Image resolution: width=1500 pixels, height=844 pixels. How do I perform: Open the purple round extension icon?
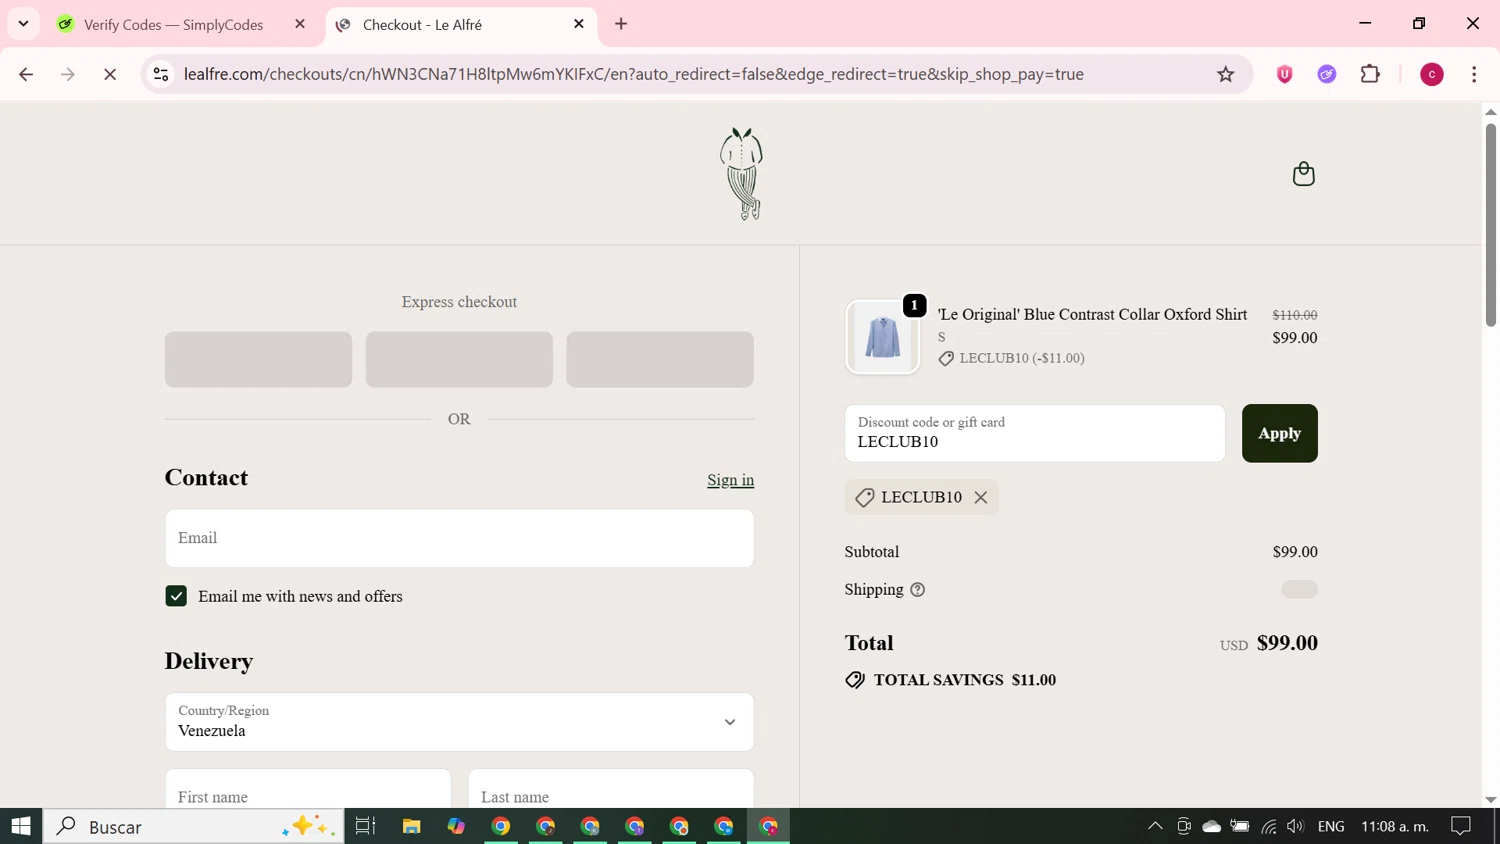1327,74
